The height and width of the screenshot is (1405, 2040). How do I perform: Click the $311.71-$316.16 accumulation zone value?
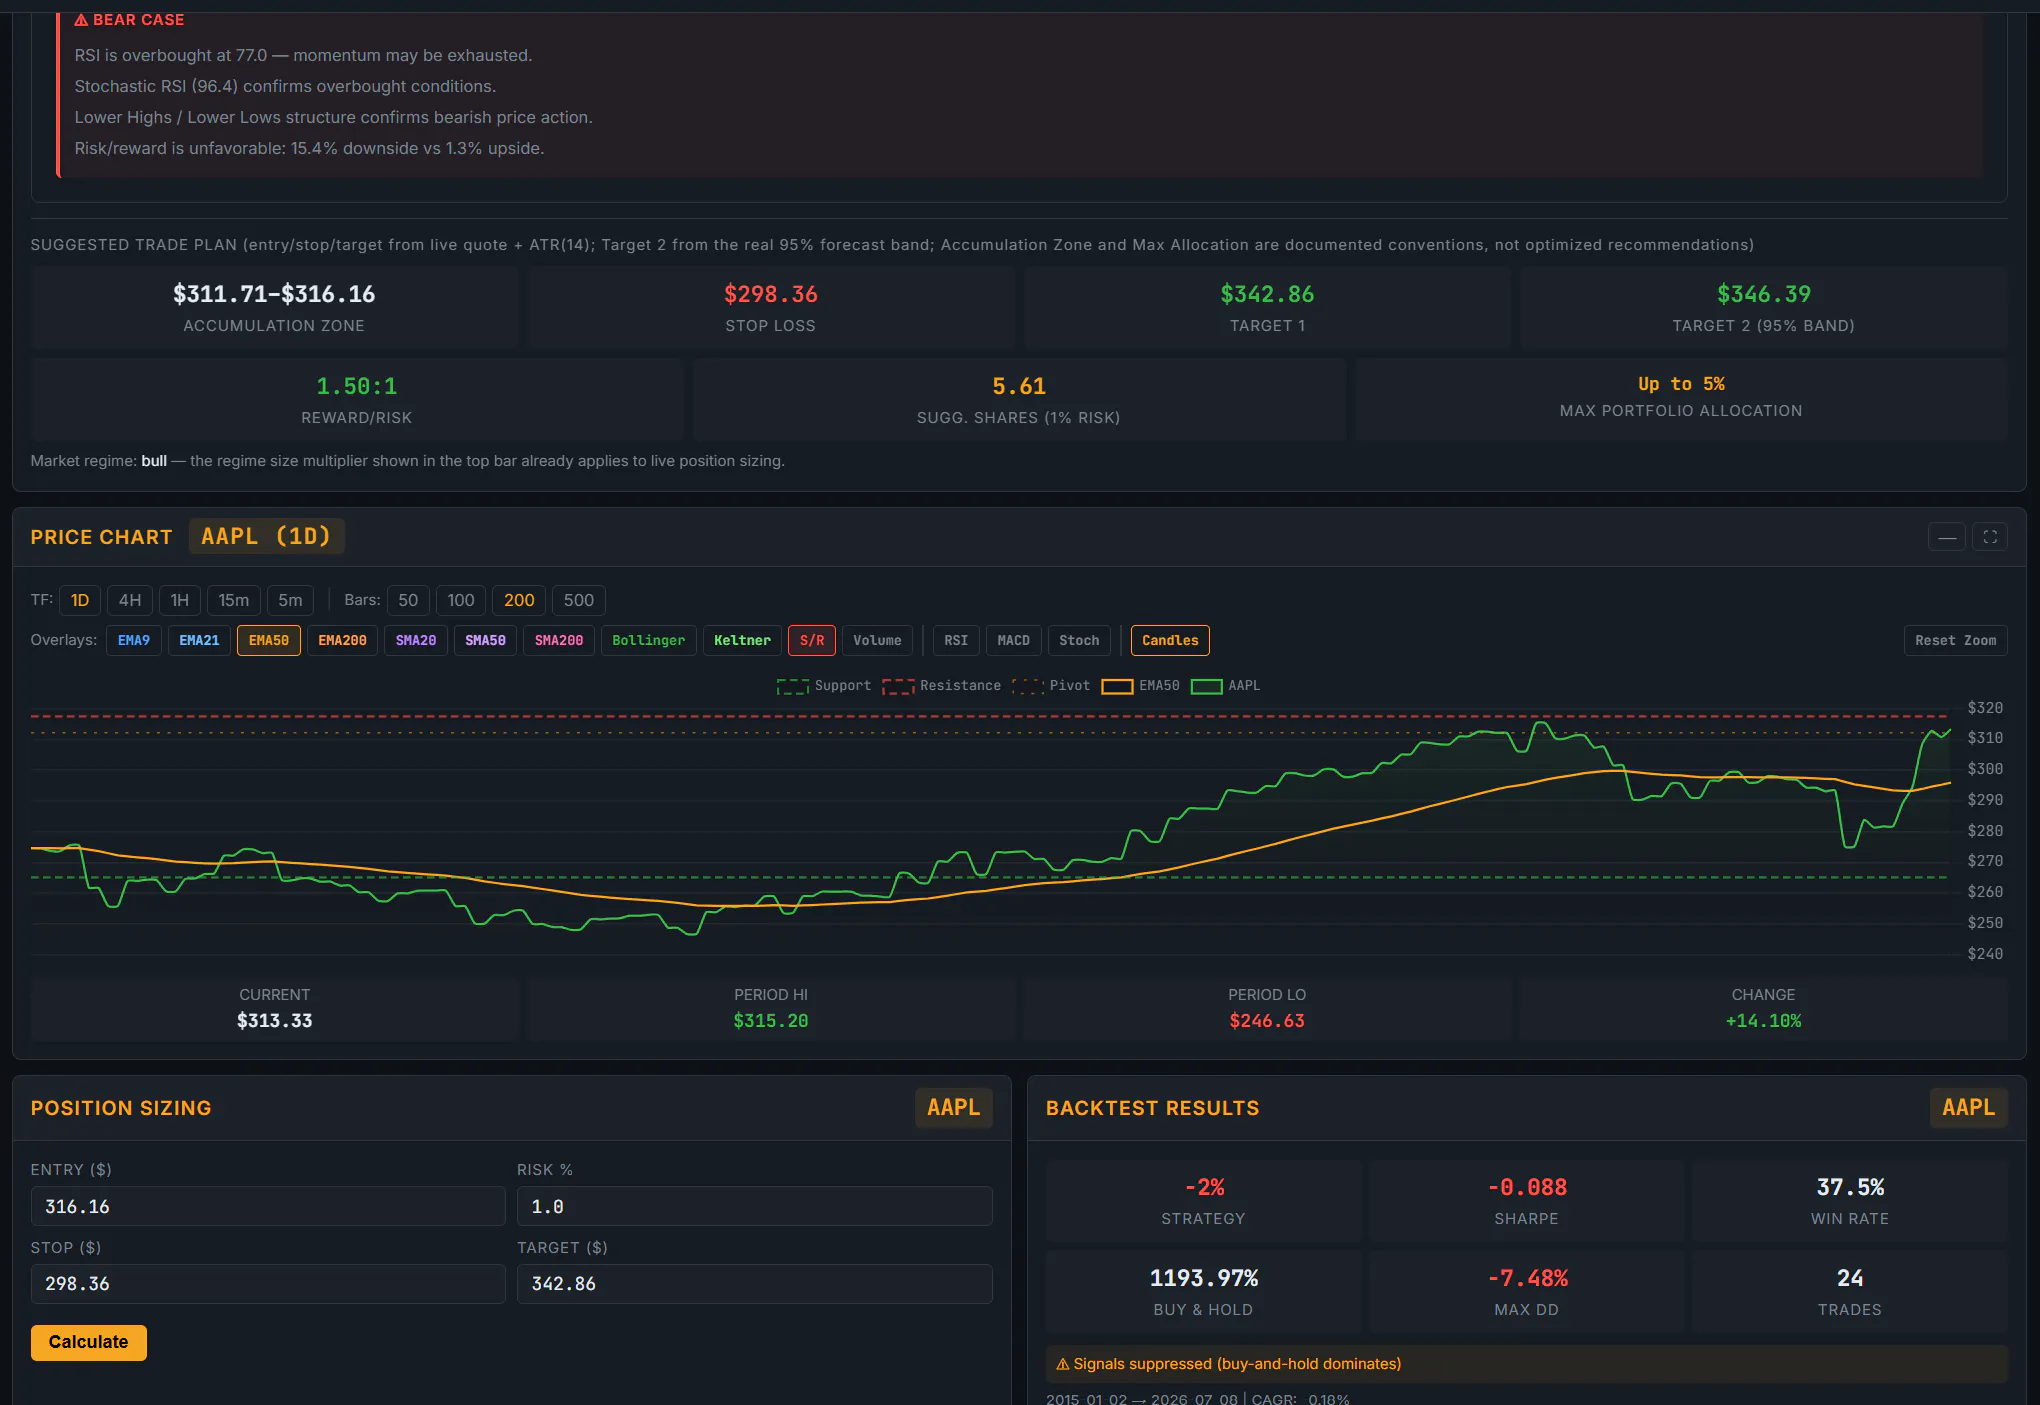pos(274,294)
